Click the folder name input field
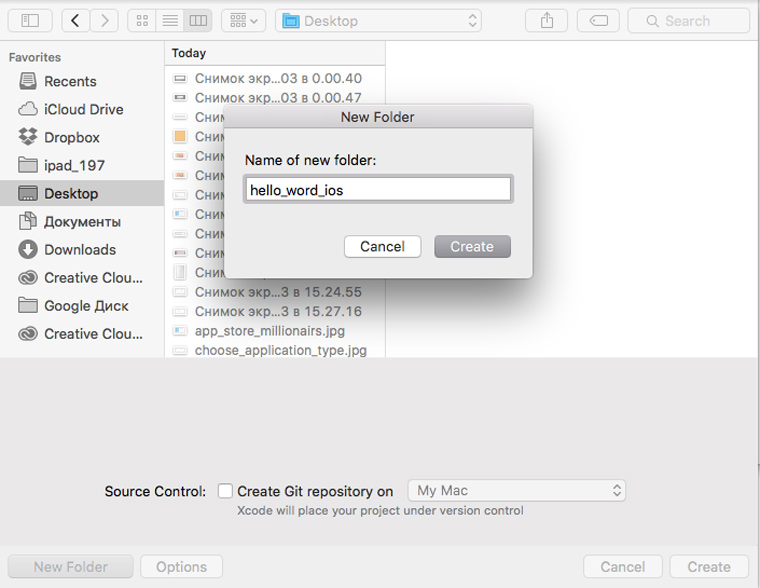 click(x=378, y=189)
